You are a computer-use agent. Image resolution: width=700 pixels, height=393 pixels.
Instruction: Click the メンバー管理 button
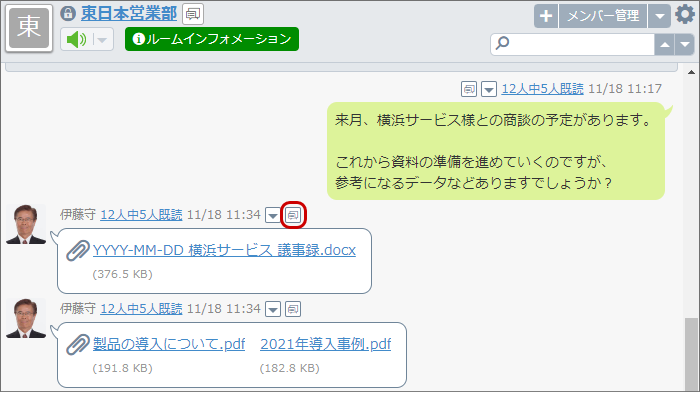pyautogui.click(x=603, y=16)
